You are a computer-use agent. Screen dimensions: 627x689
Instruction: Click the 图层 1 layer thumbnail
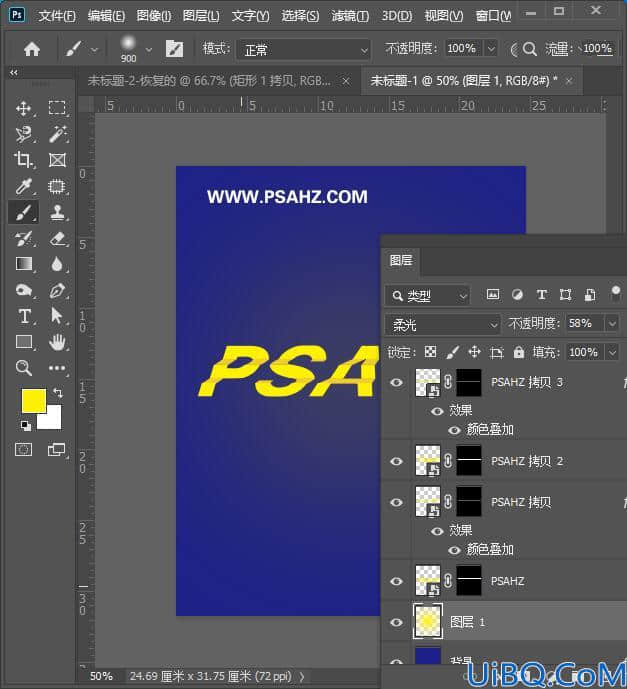[x=428, y=621]
